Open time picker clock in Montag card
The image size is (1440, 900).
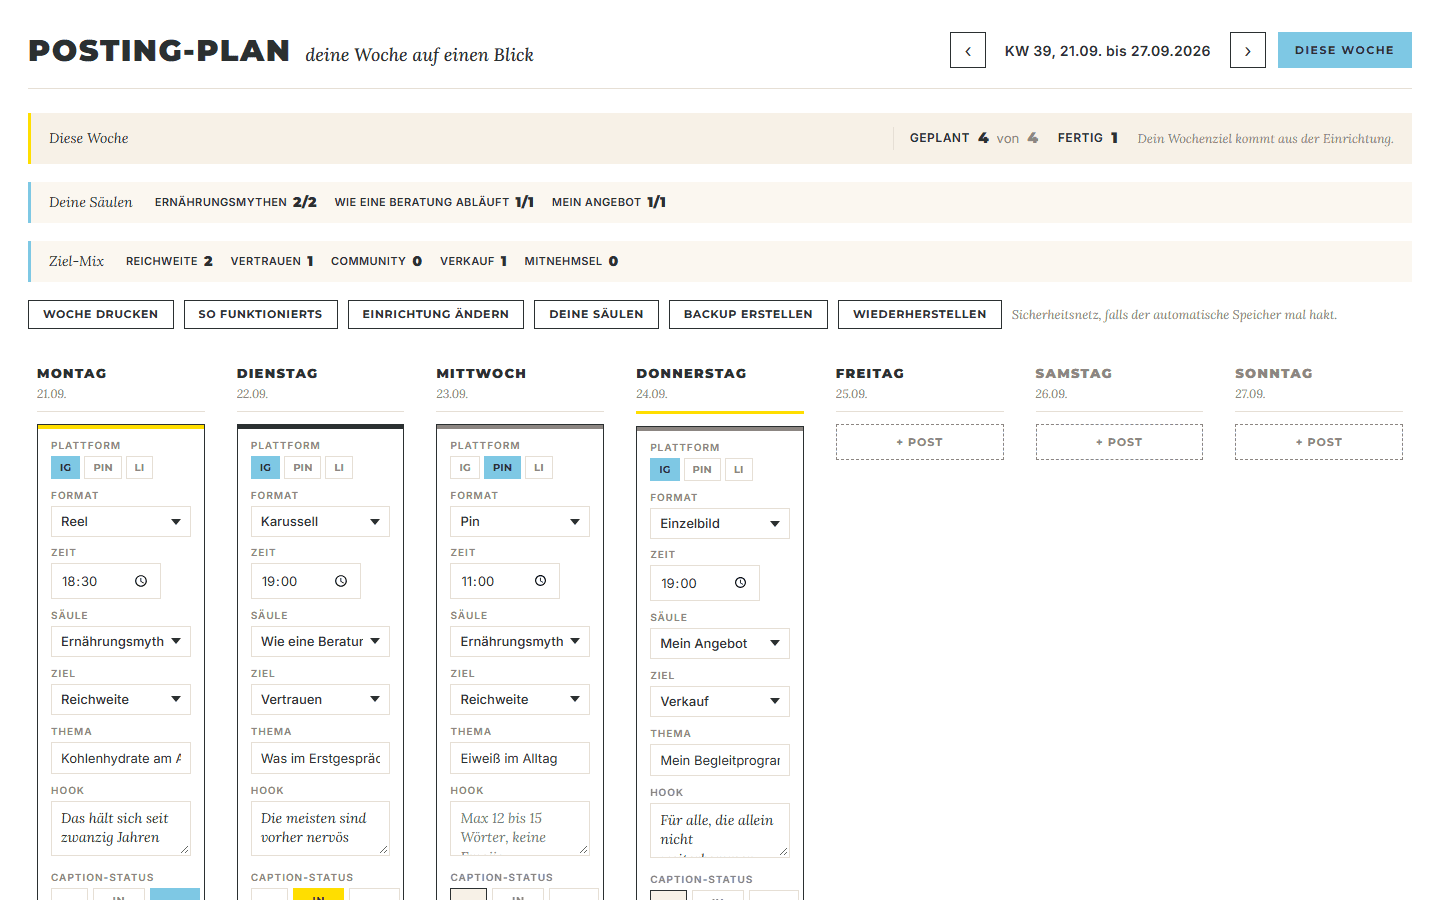point(141,581)
